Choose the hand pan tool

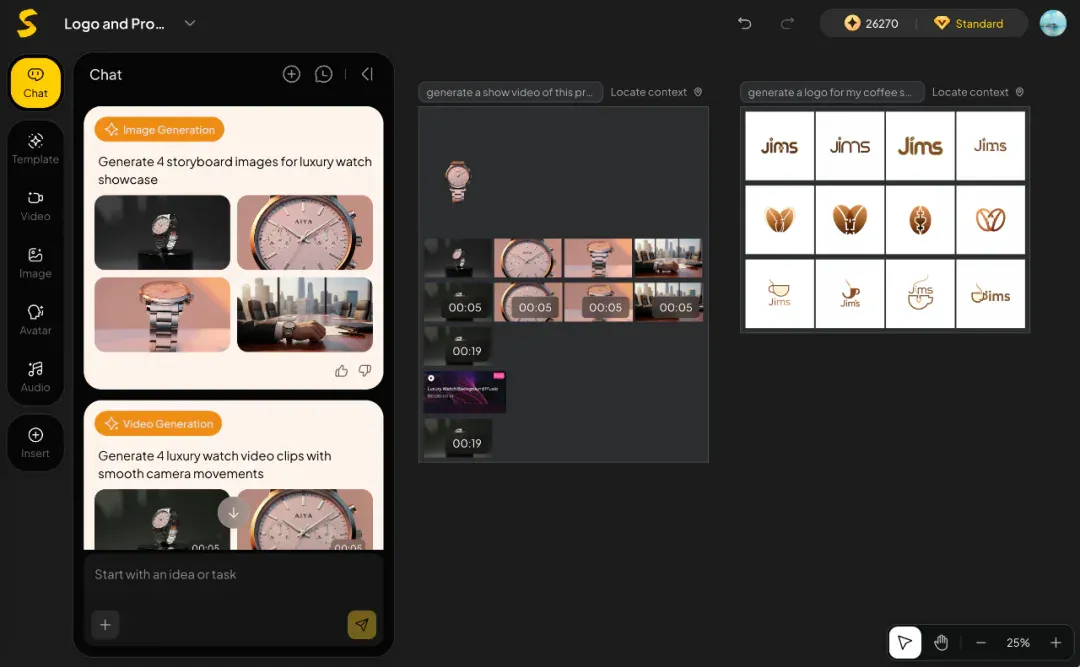point(941,643)
